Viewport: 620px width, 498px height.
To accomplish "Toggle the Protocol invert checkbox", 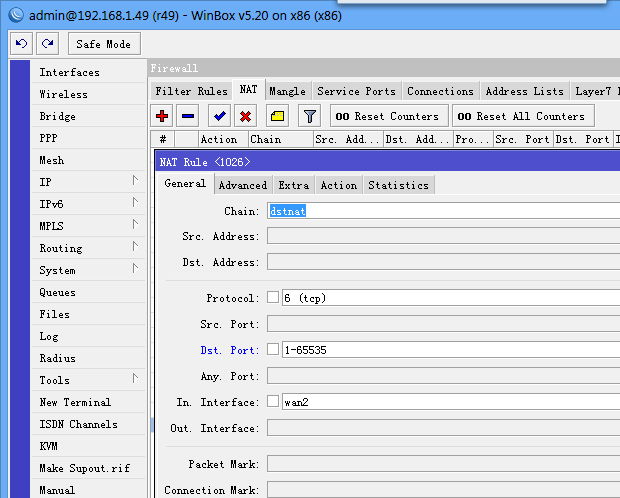I will click(273, 298).
